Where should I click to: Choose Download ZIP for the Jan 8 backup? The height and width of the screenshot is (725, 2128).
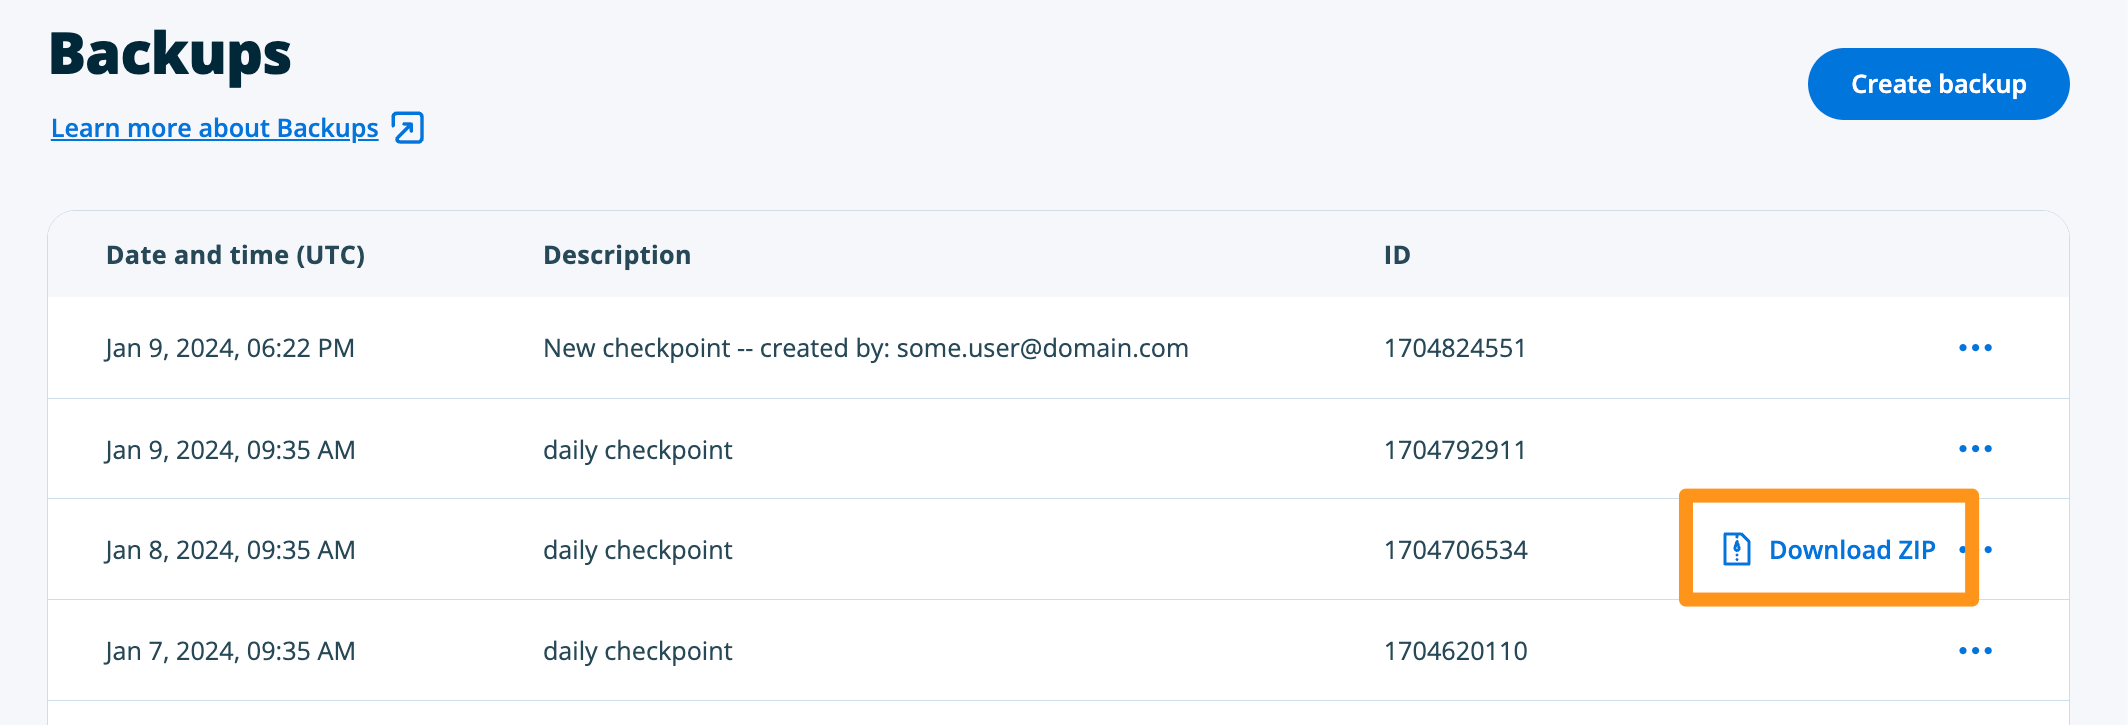tap(1851, 550)
